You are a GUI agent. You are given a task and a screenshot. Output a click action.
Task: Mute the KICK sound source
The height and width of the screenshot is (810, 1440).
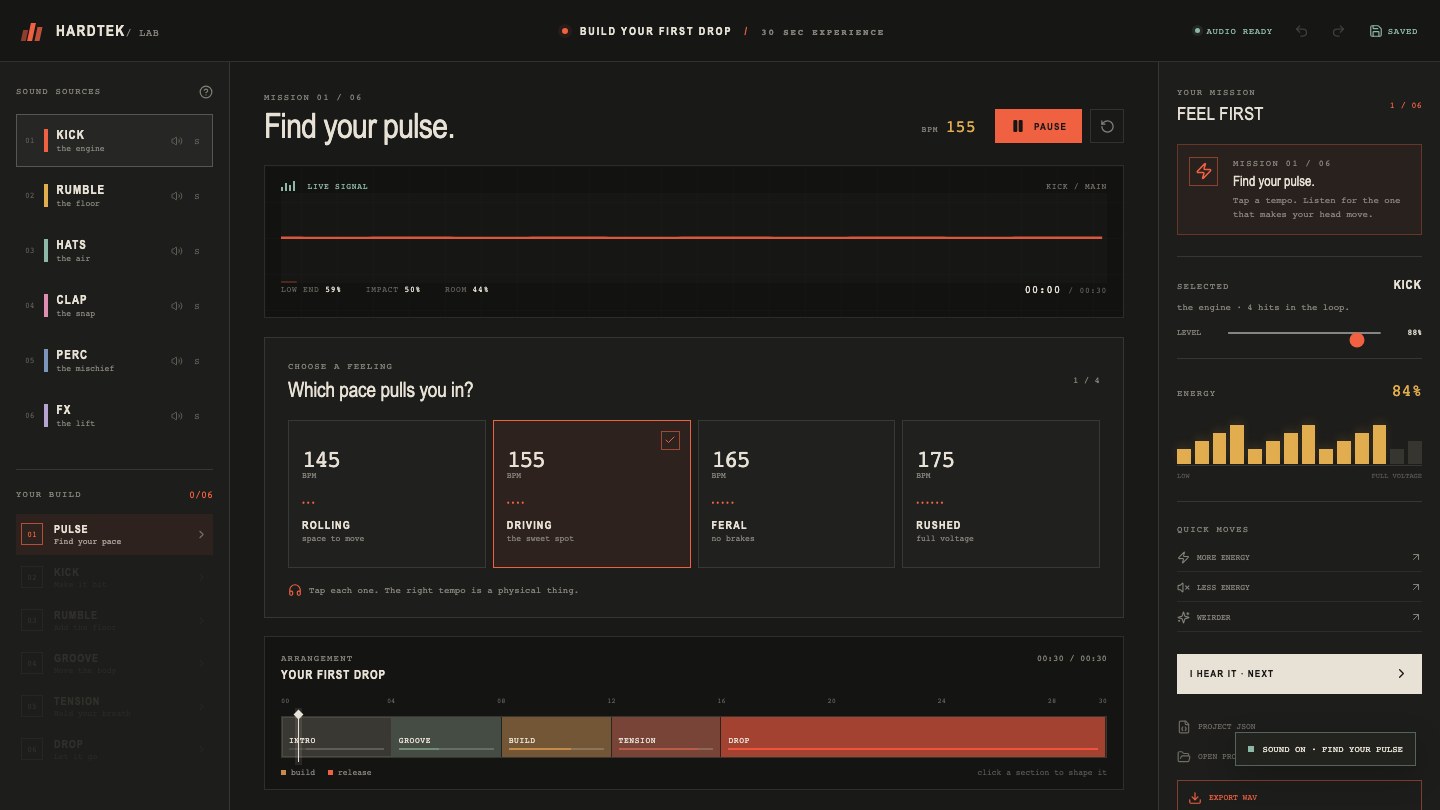pos(177,141)
